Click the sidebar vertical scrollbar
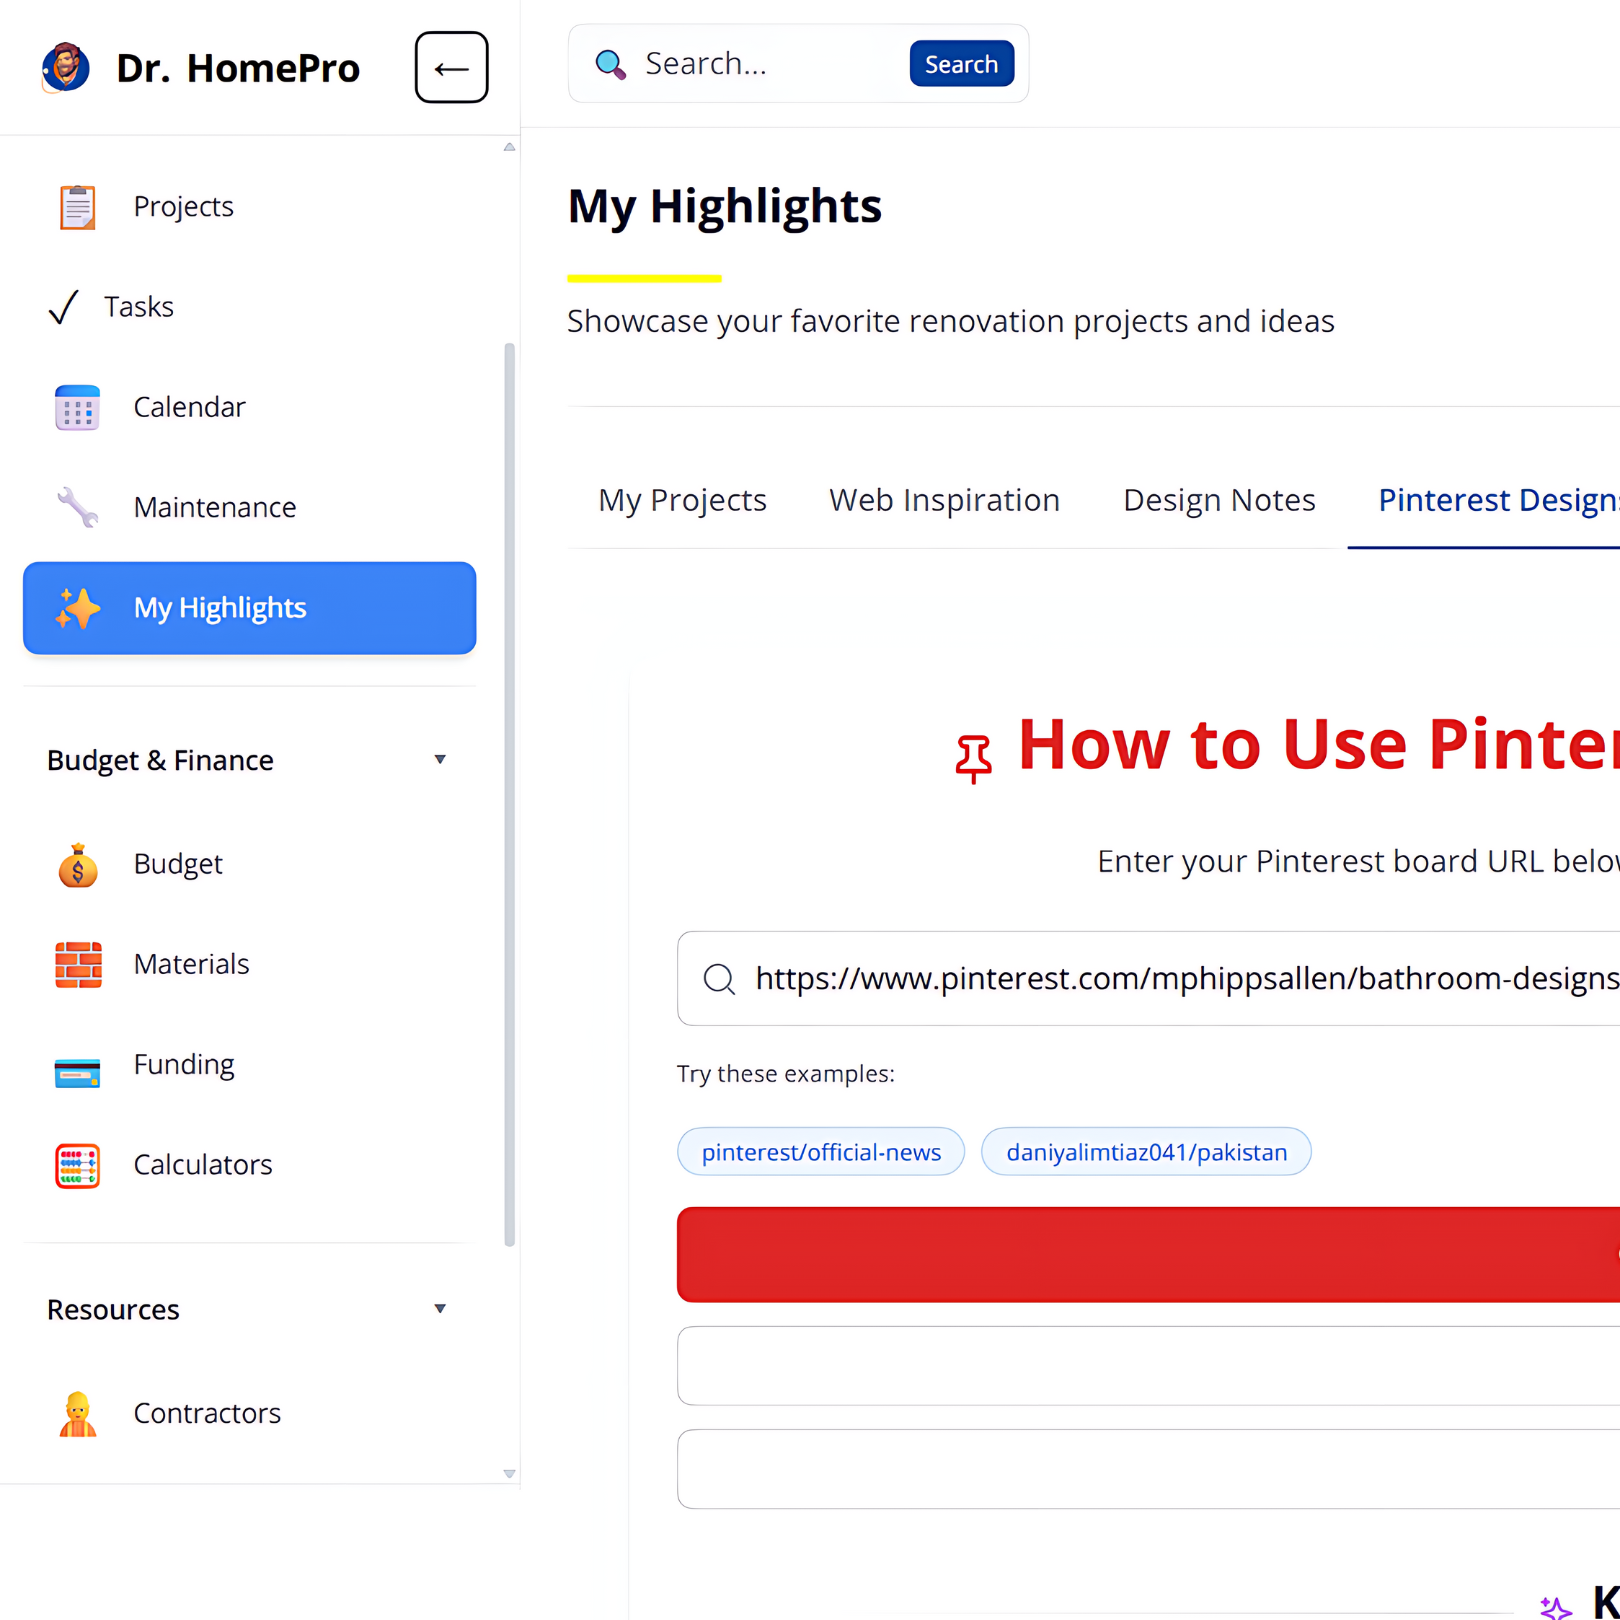1620x1620 pixels. click(509, 794)
